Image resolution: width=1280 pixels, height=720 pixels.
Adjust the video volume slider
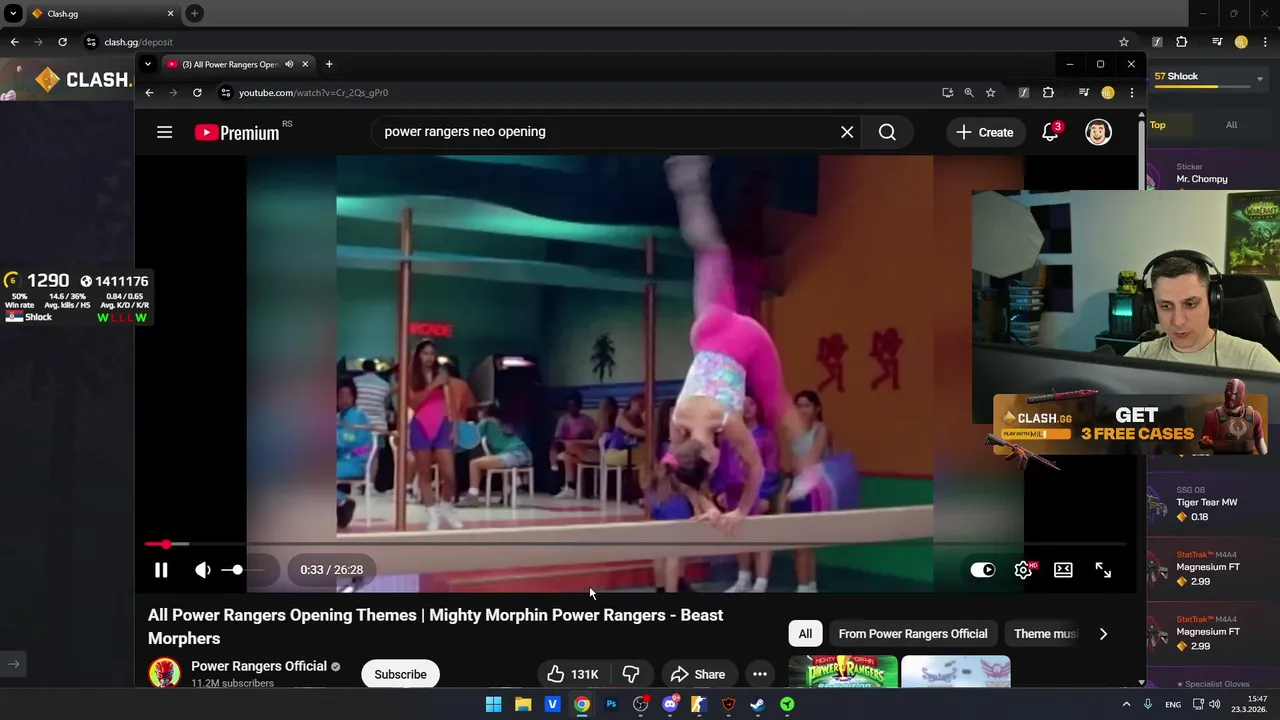click(x=245, y=570)
